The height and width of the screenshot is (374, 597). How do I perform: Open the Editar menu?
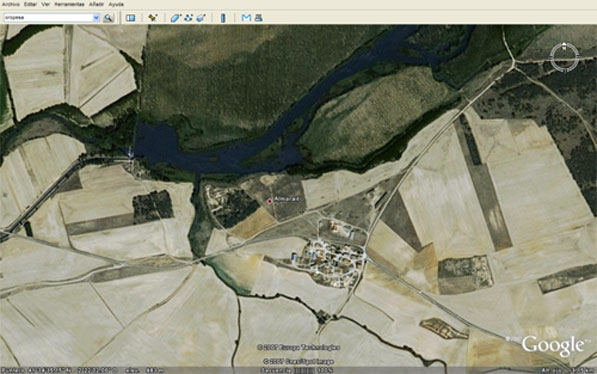pos(30,4)
